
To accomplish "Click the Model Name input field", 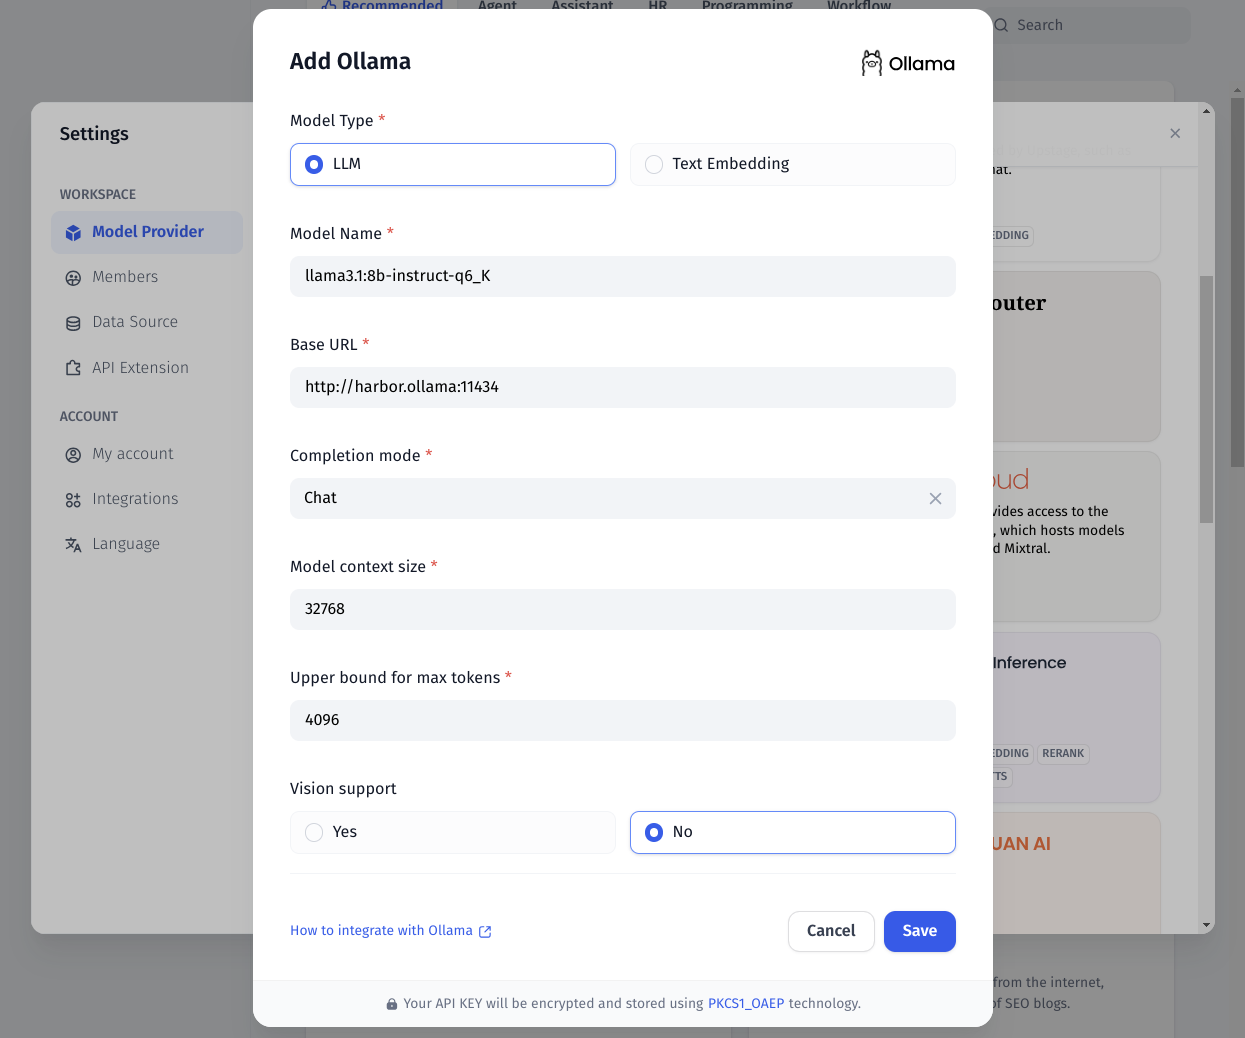I will [x=623, y=276].
